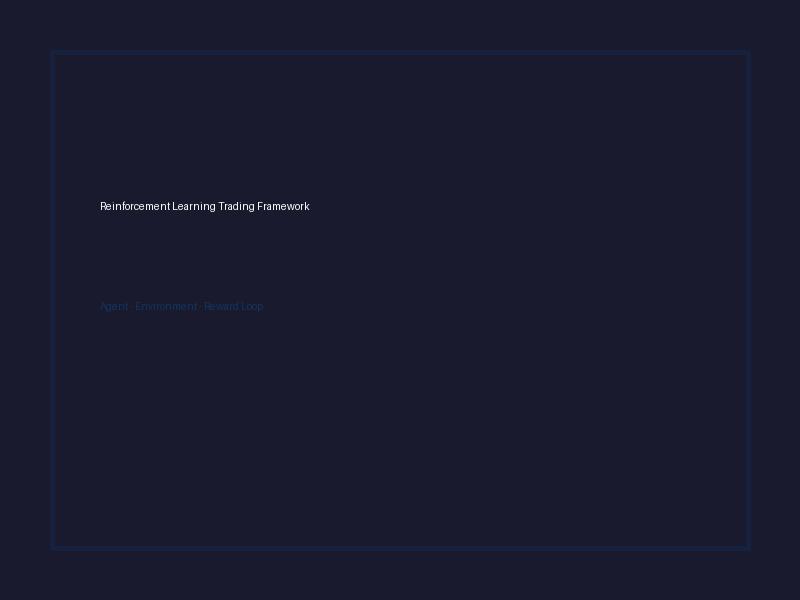The width and height of the screenshot is (800, 600).
Task: Click the bottom edge of slide frame
Action: [401, 548]
